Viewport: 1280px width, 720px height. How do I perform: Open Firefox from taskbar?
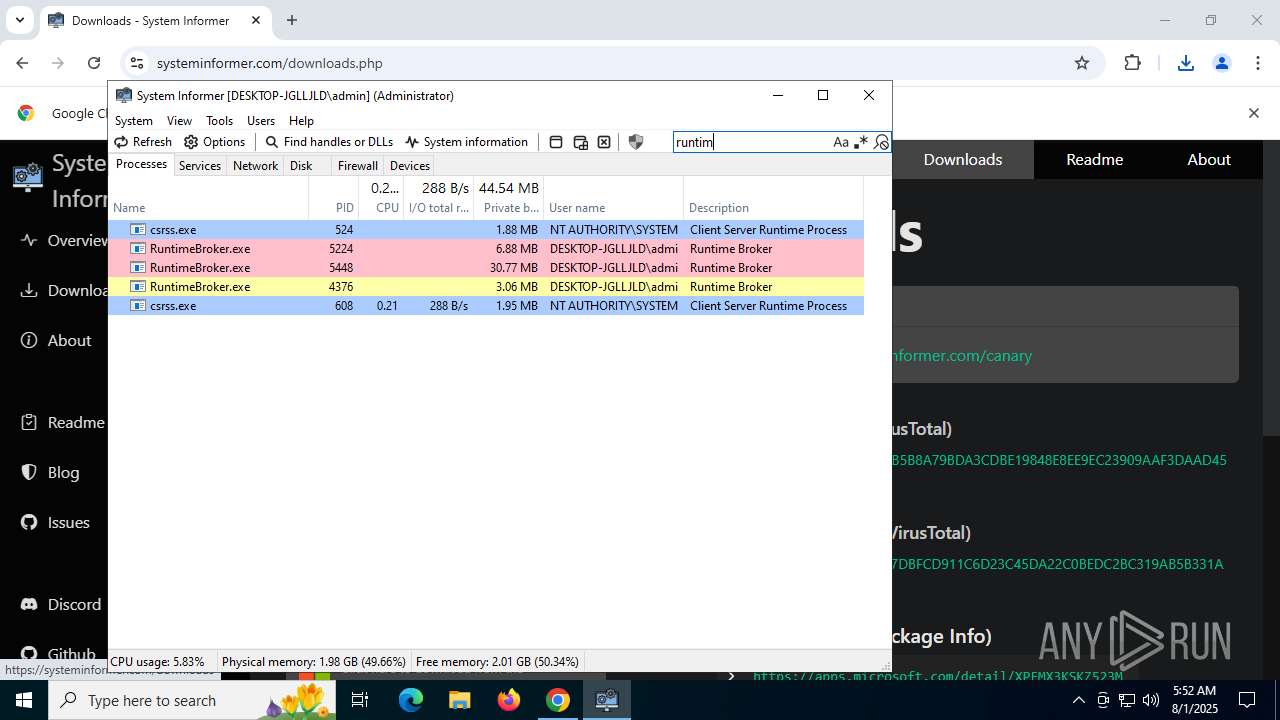tap(509, 700)
